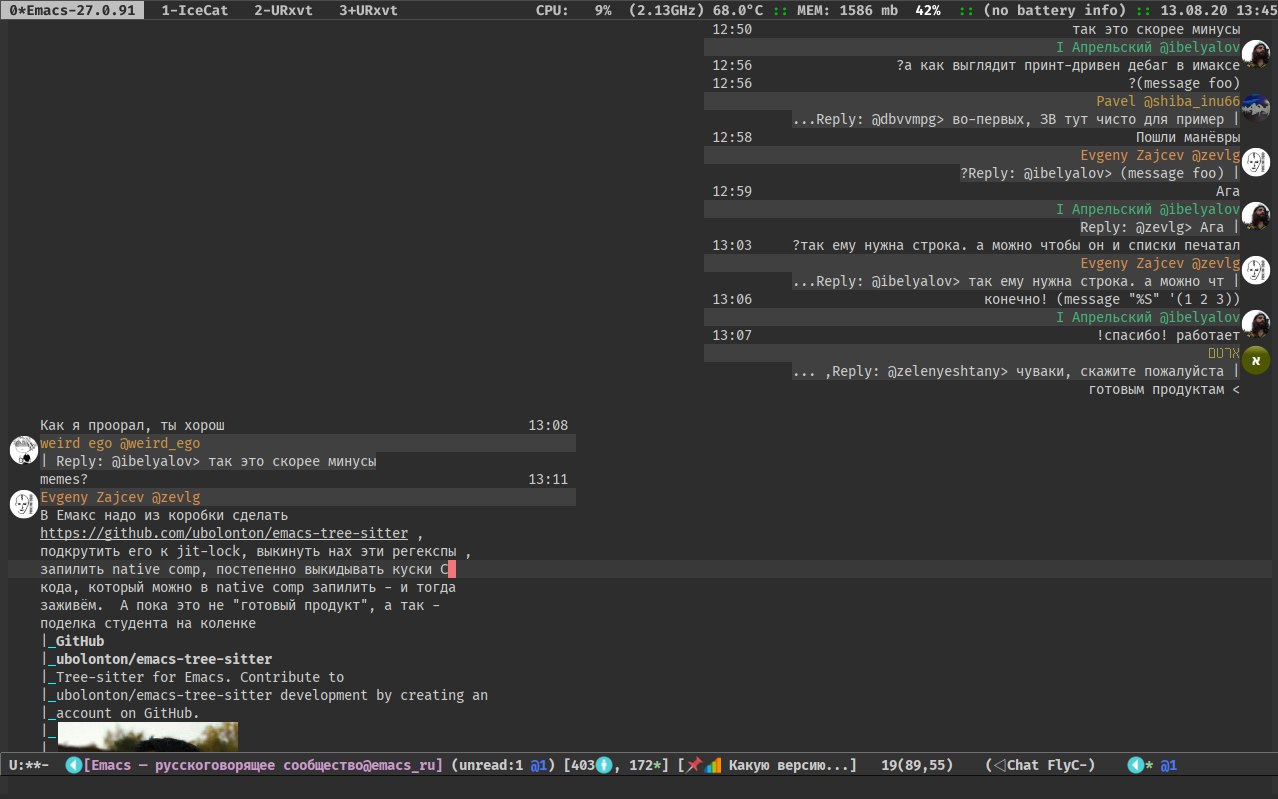Click the _GitHub site name in preview

pyautogui.click(x=80, y=641)
